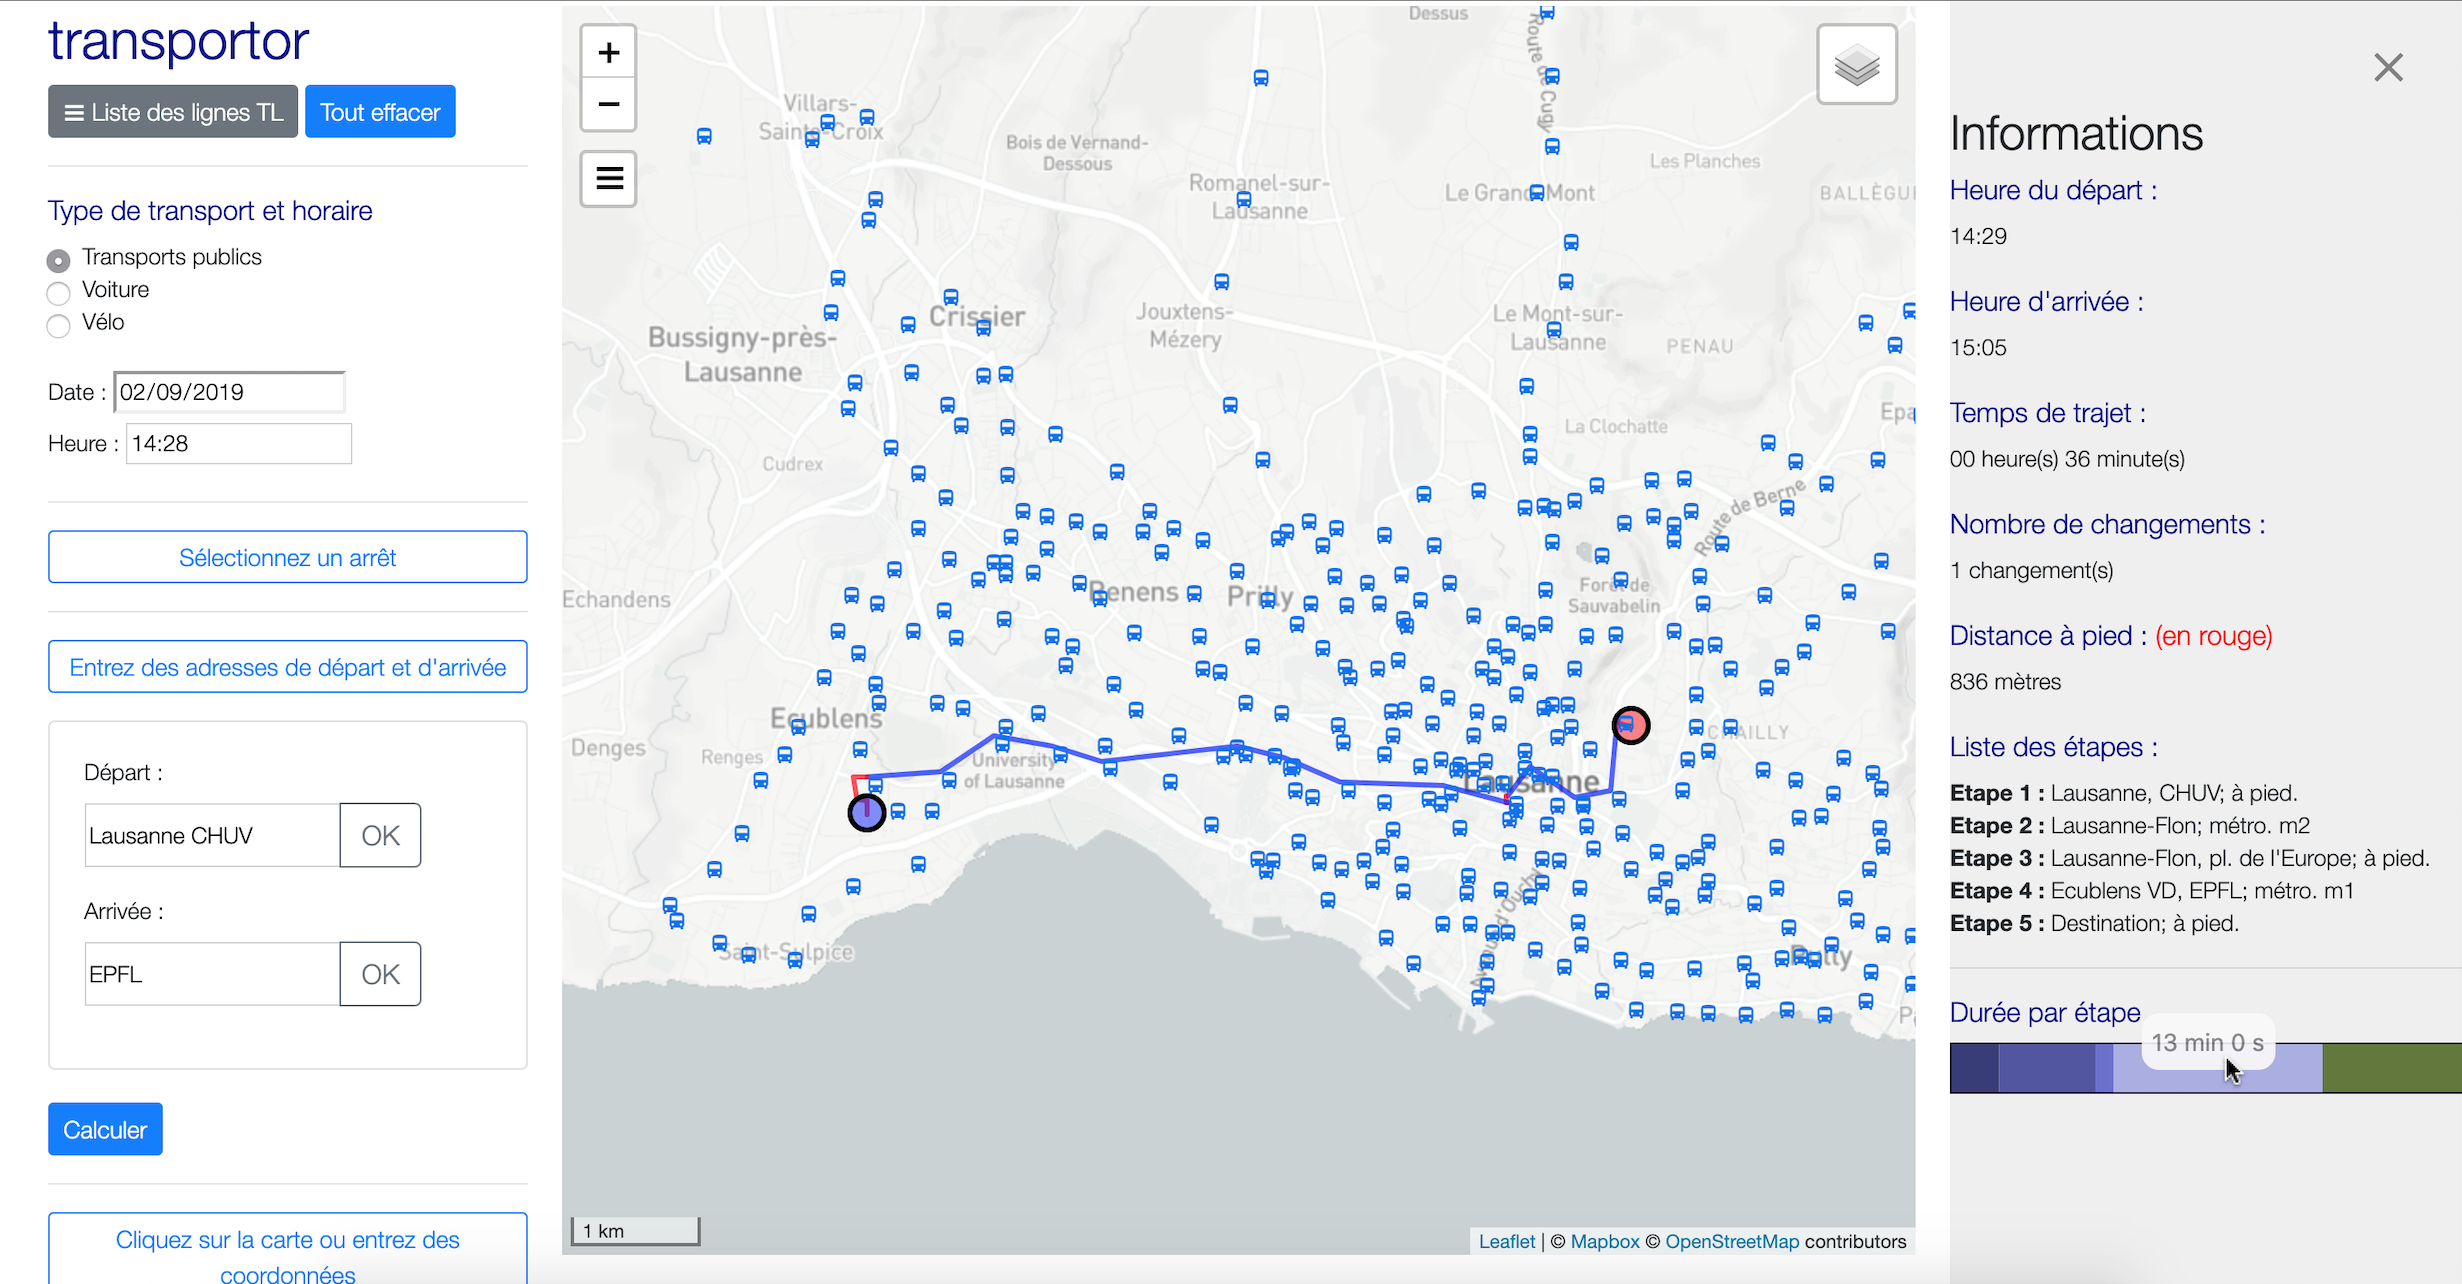
Task: Select Transports publics radio button
Action: click(x=59, y=260)
